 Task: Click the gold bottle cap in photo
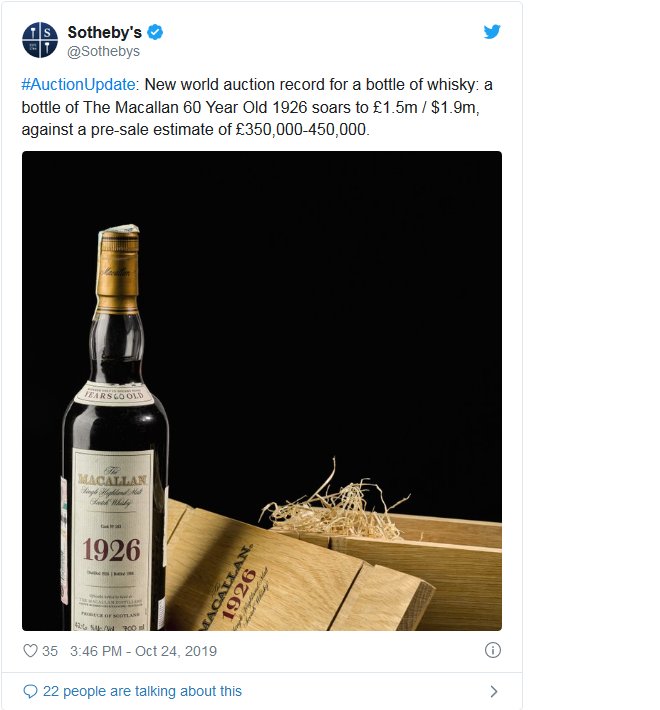coord(117,271)
